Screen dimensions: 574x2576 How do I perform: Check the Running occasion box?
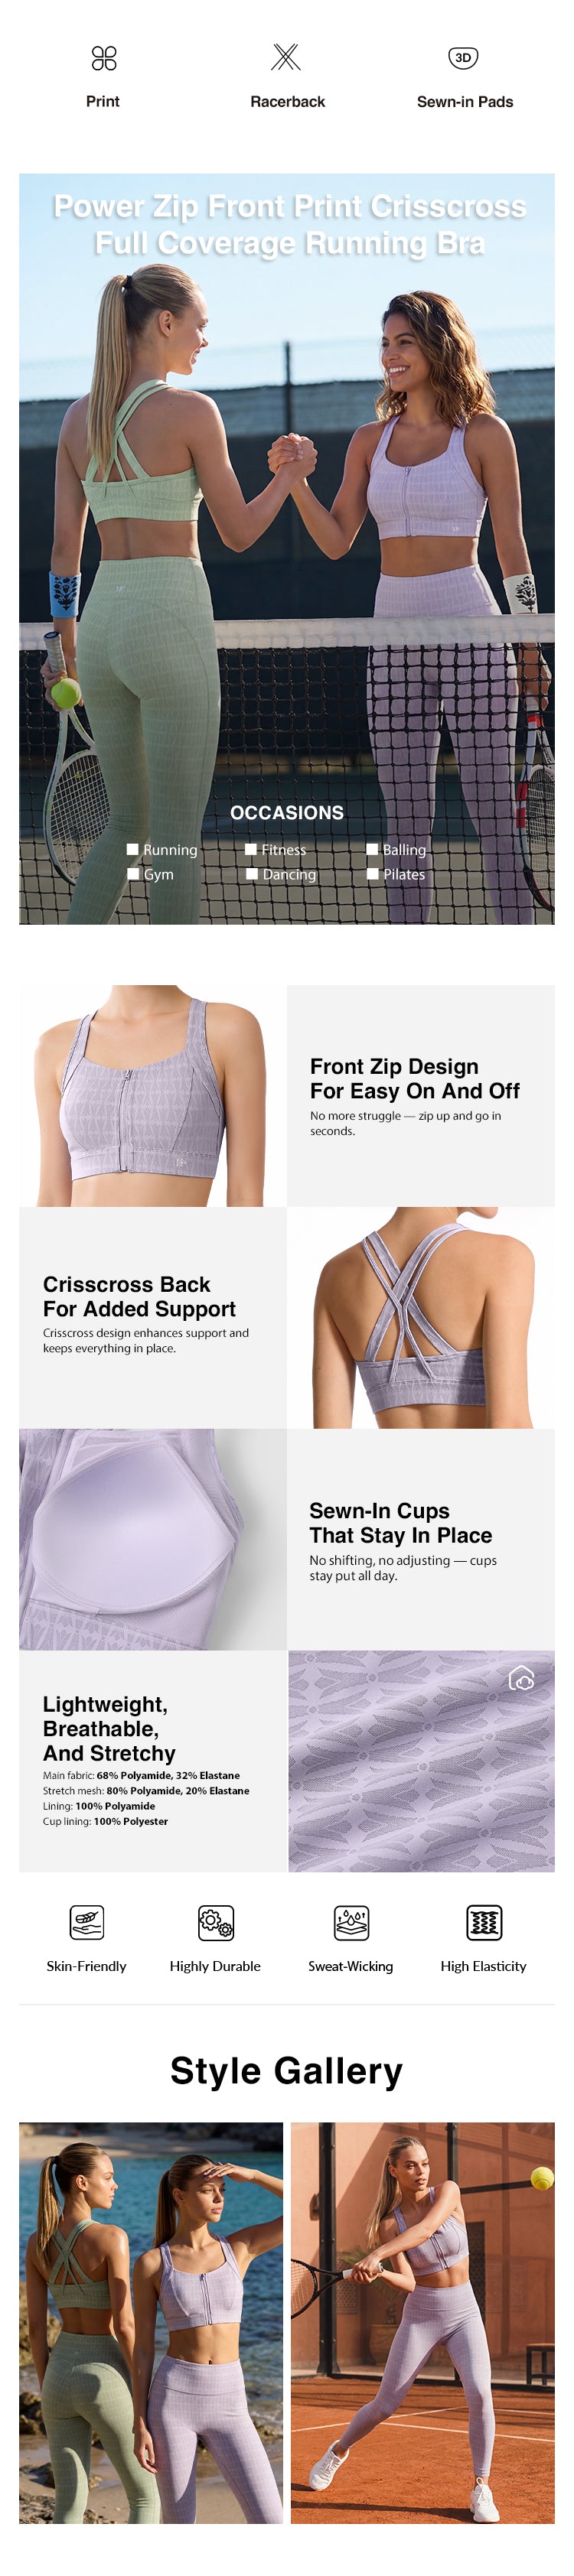(132, 849)
